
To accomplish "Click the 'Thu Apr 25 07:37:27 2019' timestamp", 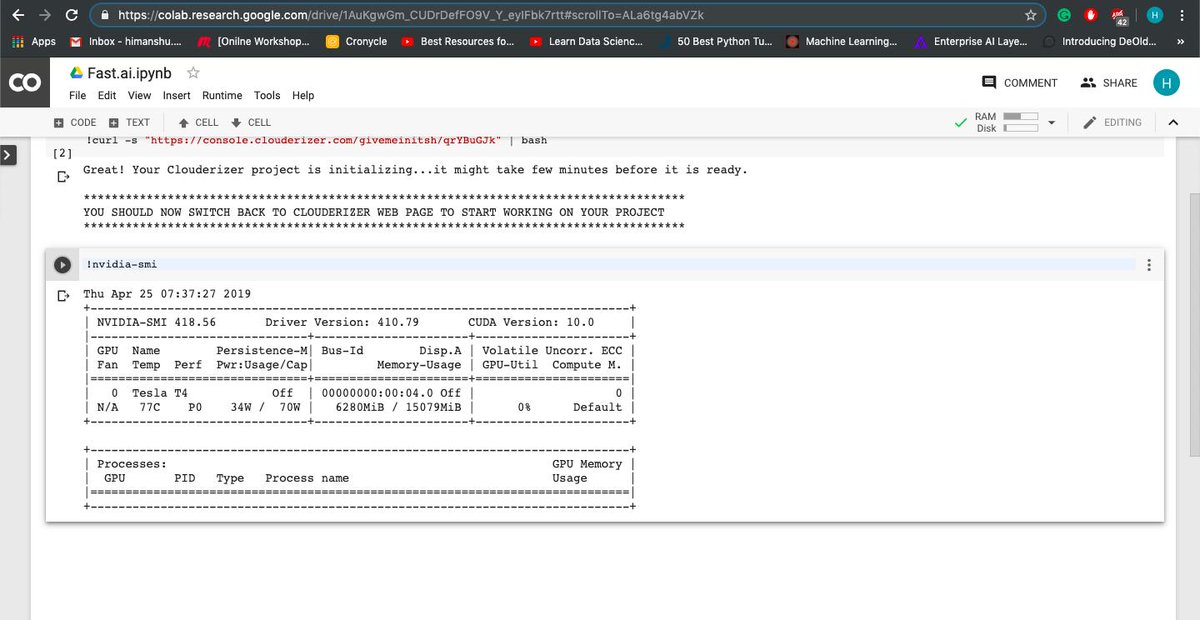I will point(167,294).
